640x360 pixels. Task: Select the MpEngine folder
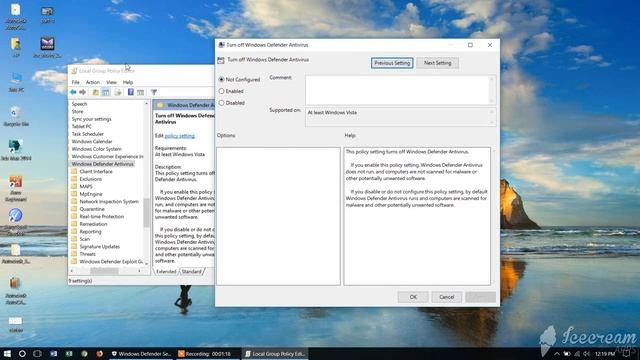click(x=91, y=194)
